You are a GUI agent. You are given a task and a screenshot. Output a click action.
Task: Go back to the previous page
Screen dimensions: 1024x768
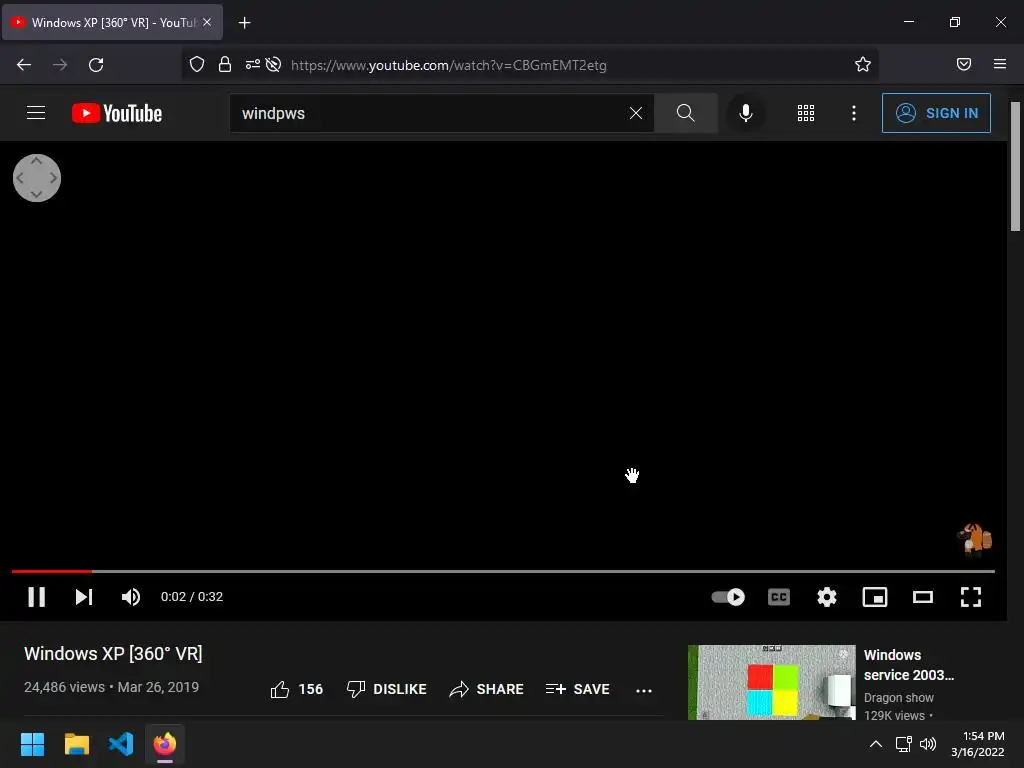pos(24,65)
